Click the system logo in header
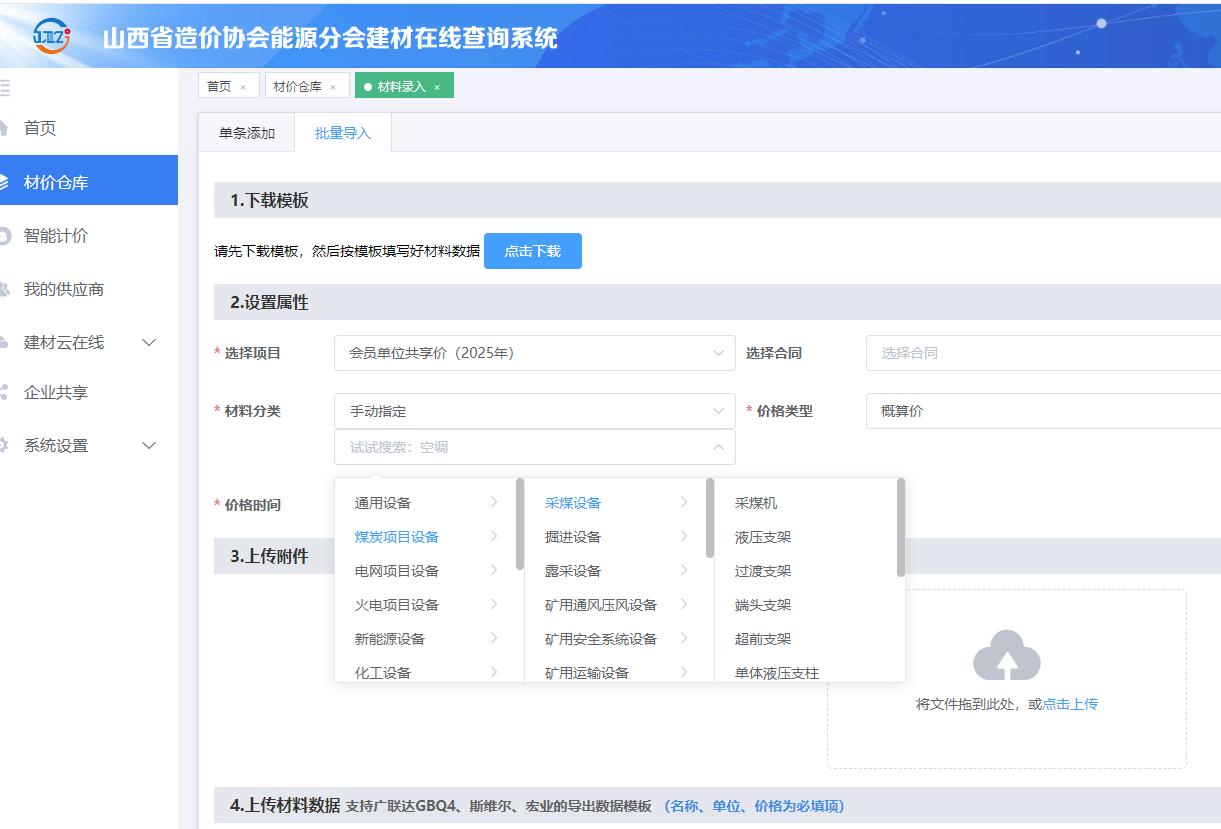Screen dimensions: 1221x829 51,36
